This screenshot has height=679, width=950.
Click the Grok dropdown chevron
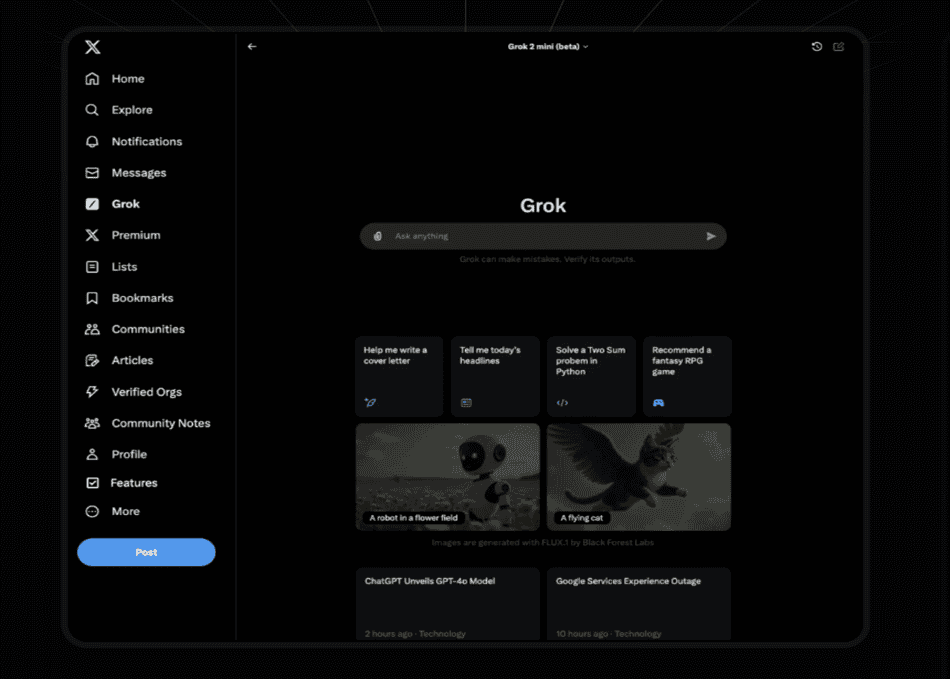(585, 46)
